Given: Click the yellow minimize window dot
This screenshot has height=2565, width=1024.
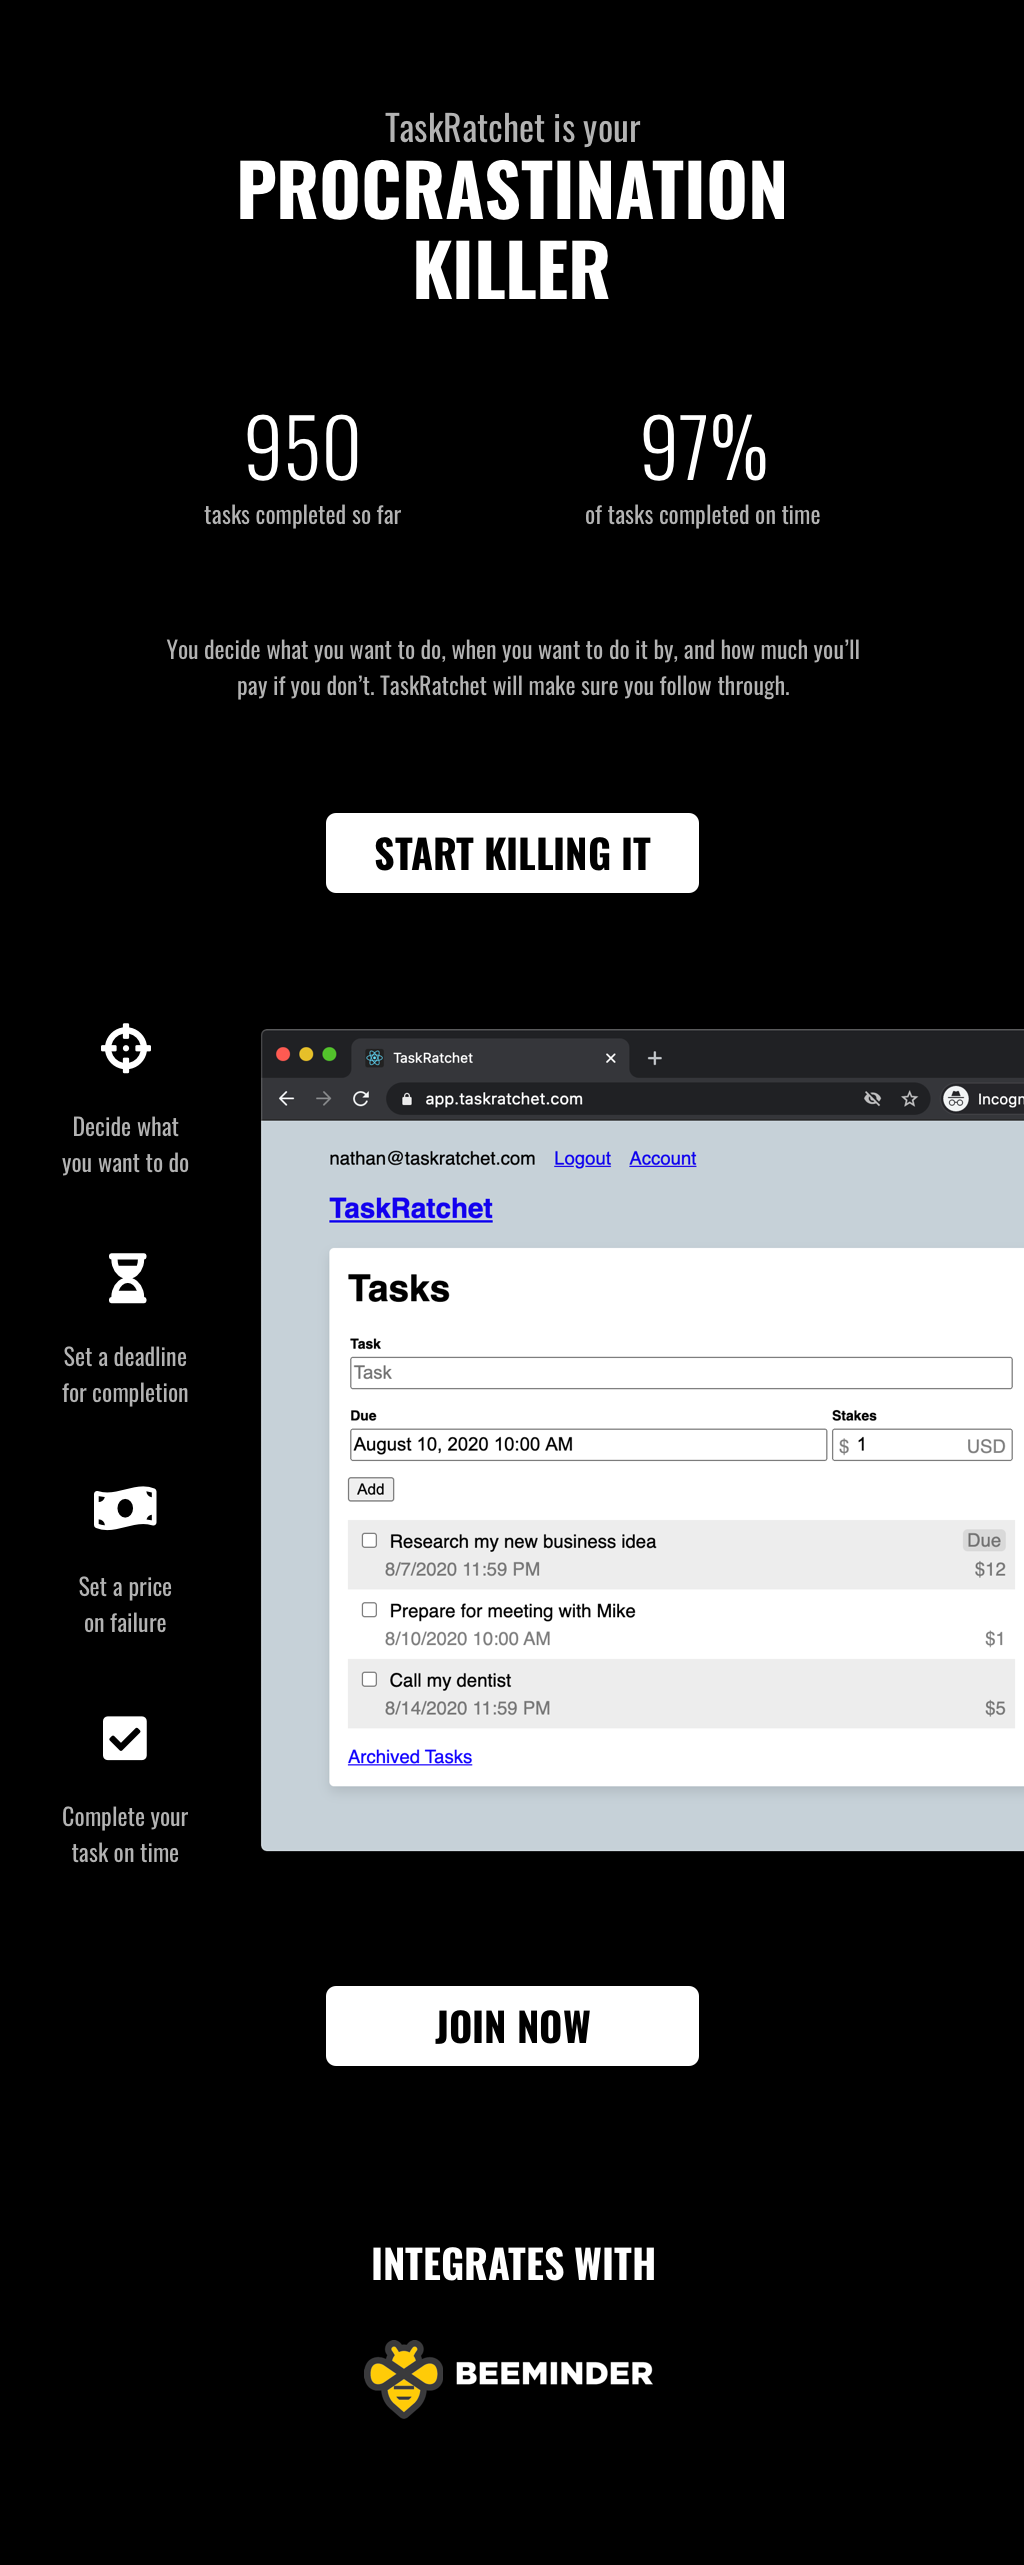Looking at the screenshot, I should click(306, 1054).
